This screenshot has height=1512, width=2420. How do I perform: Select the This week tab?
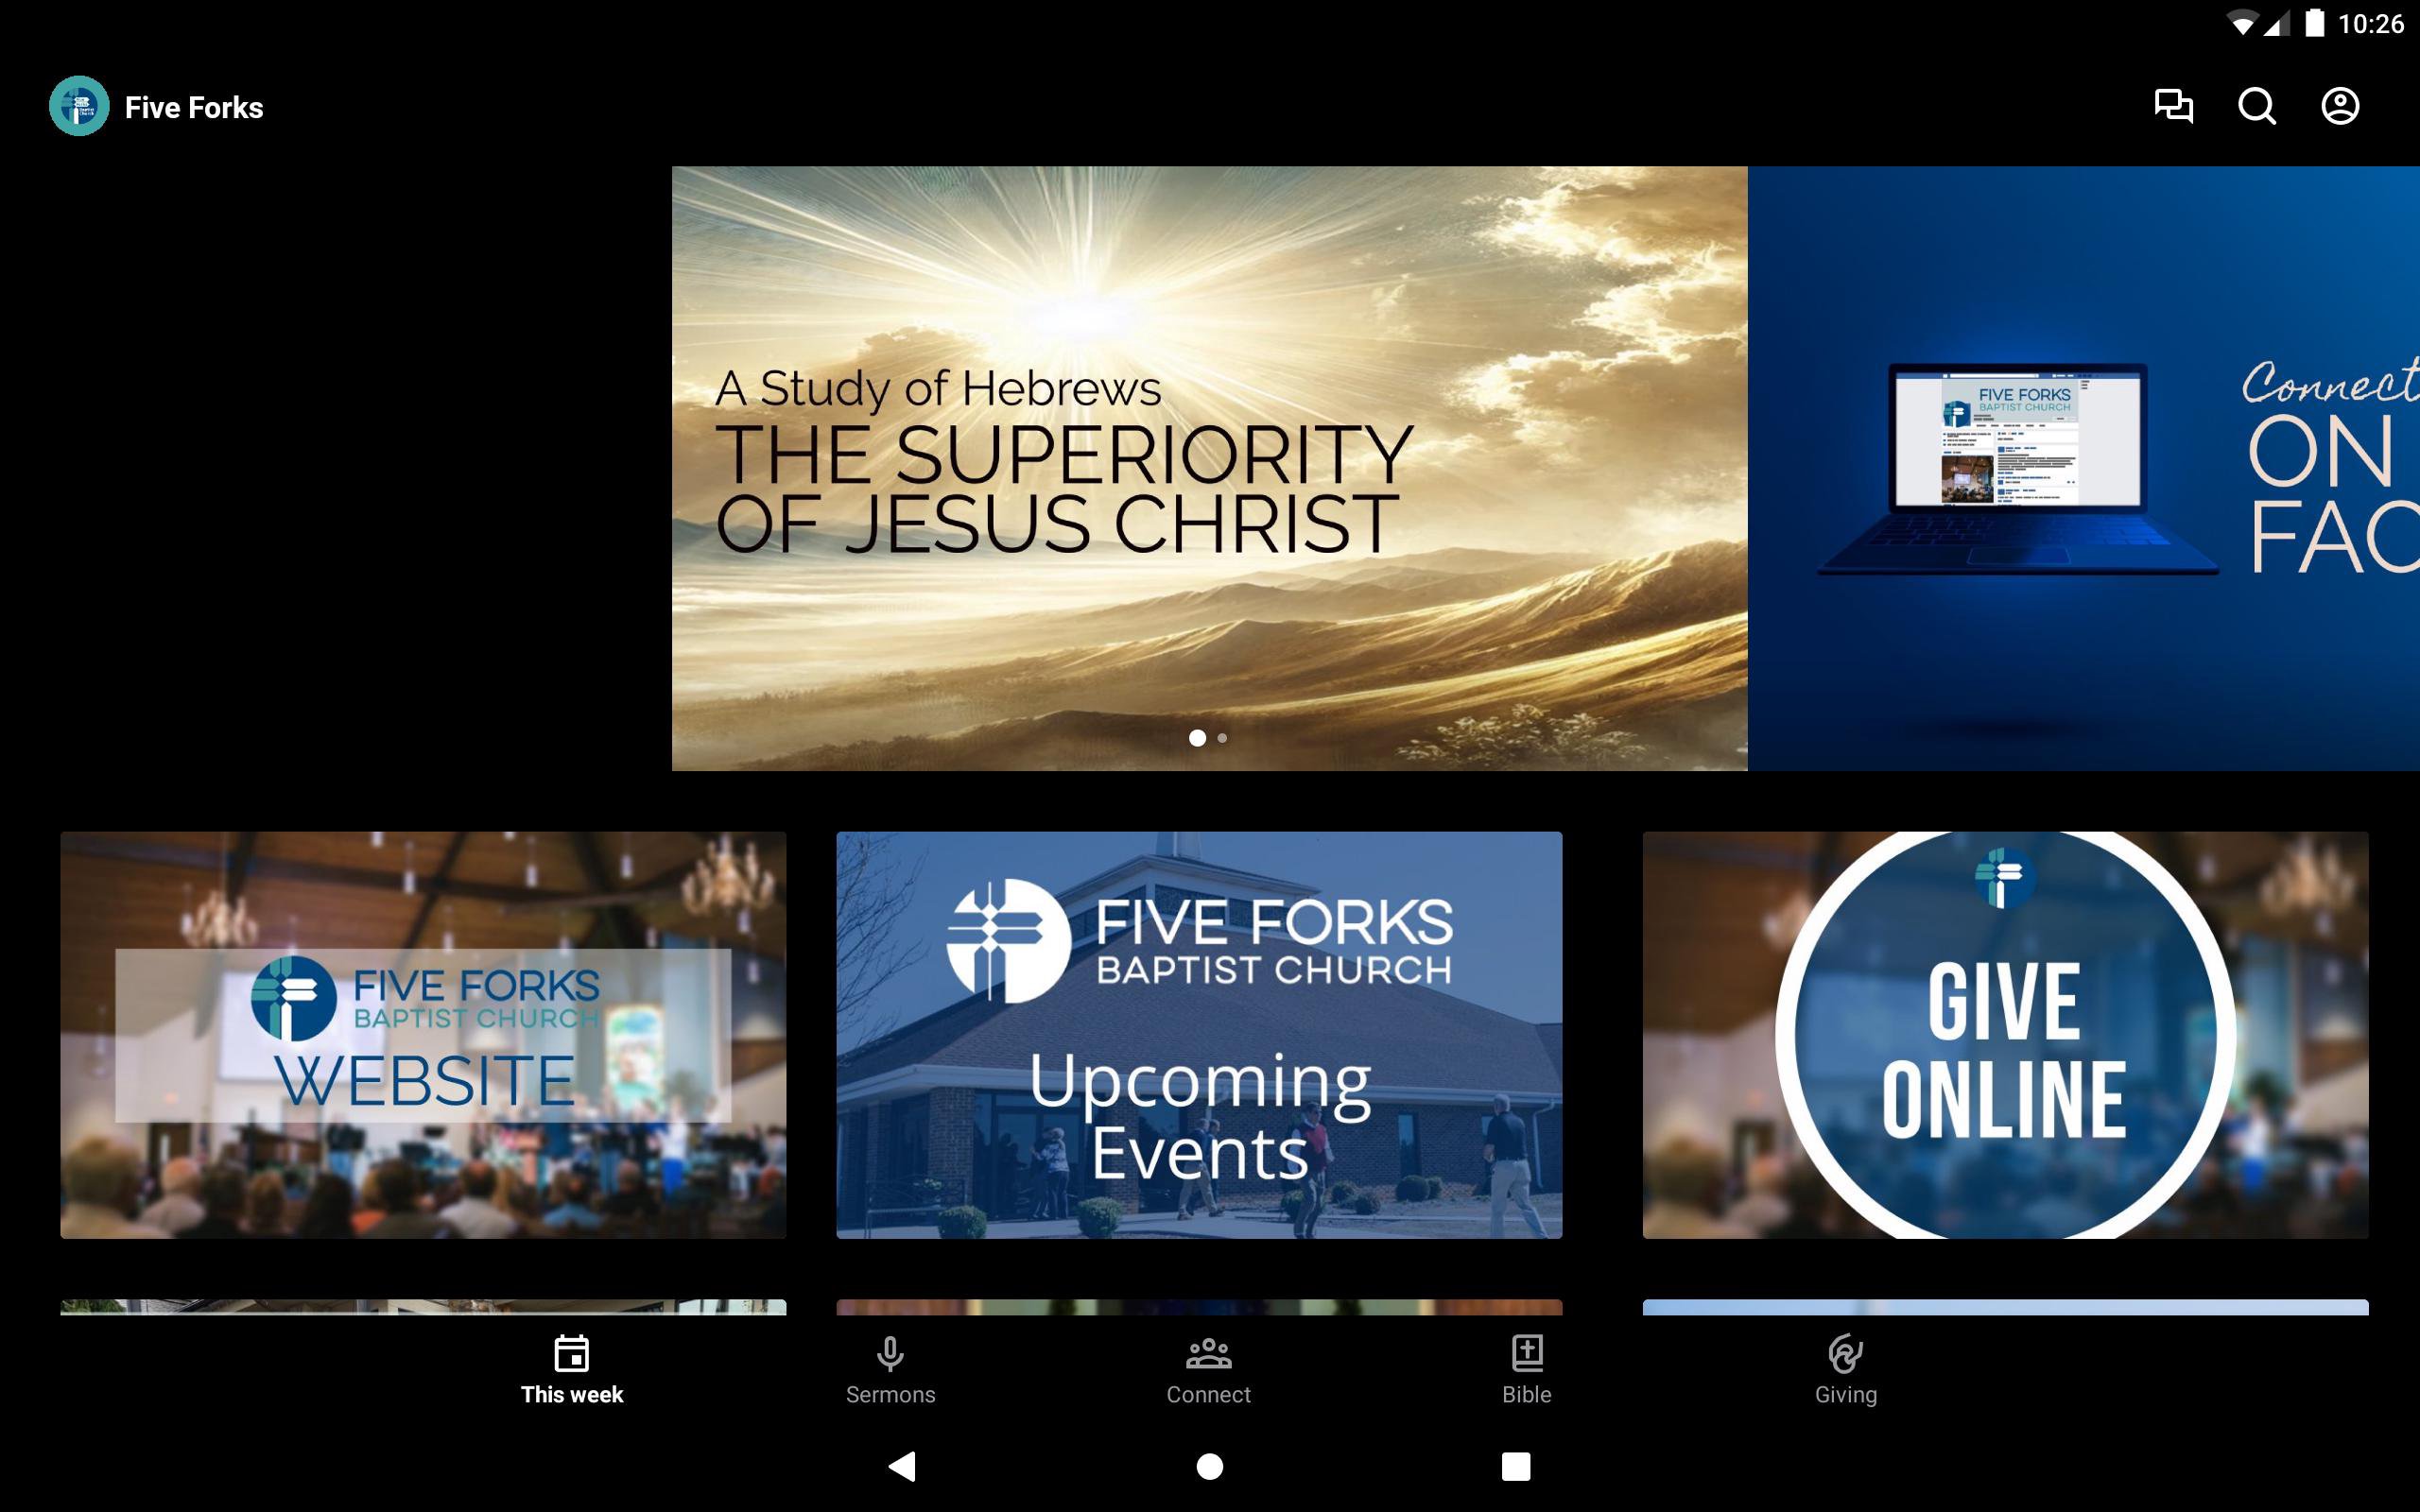click(x=571, y=1371)
